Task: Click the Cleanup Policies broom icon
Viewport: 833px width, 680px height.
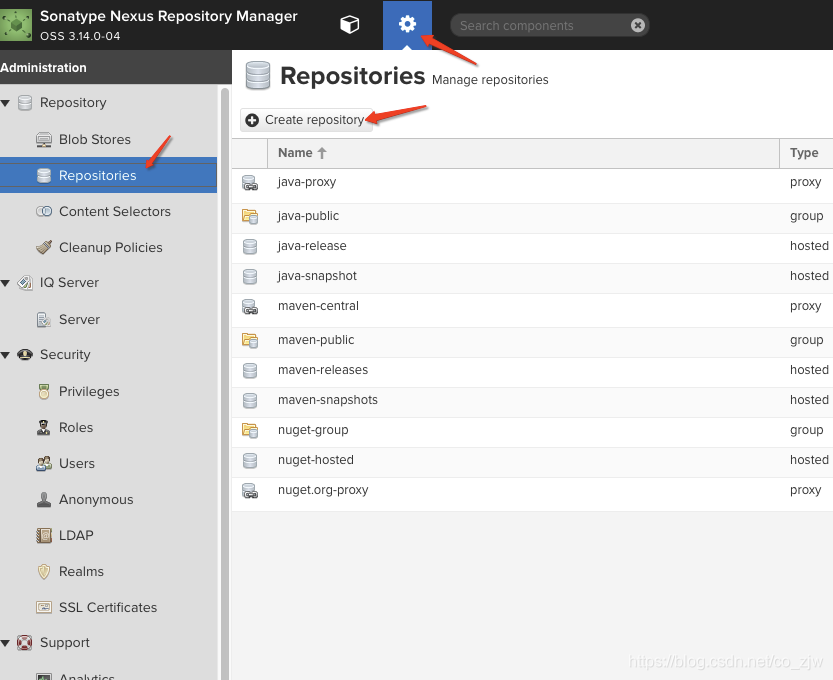Action: click(44, 247)
